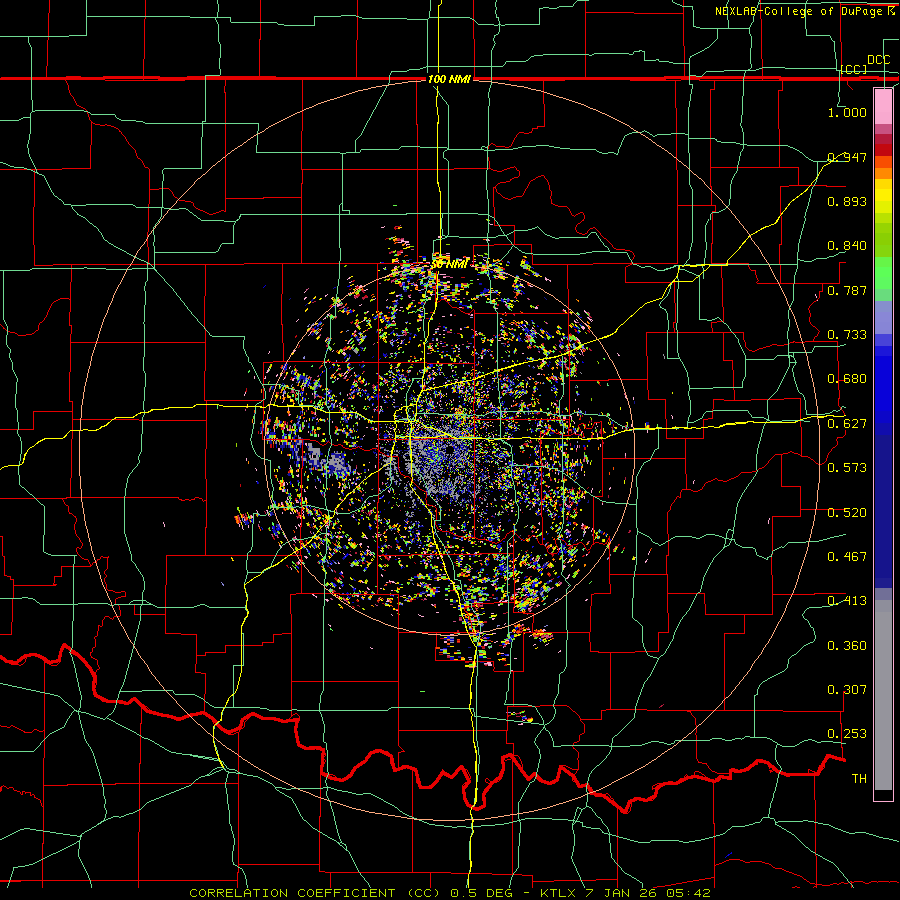Click the 0.520 scale value
Viewport: 900px width, 900px height.
pyautogui.click(x=847, y=513)
